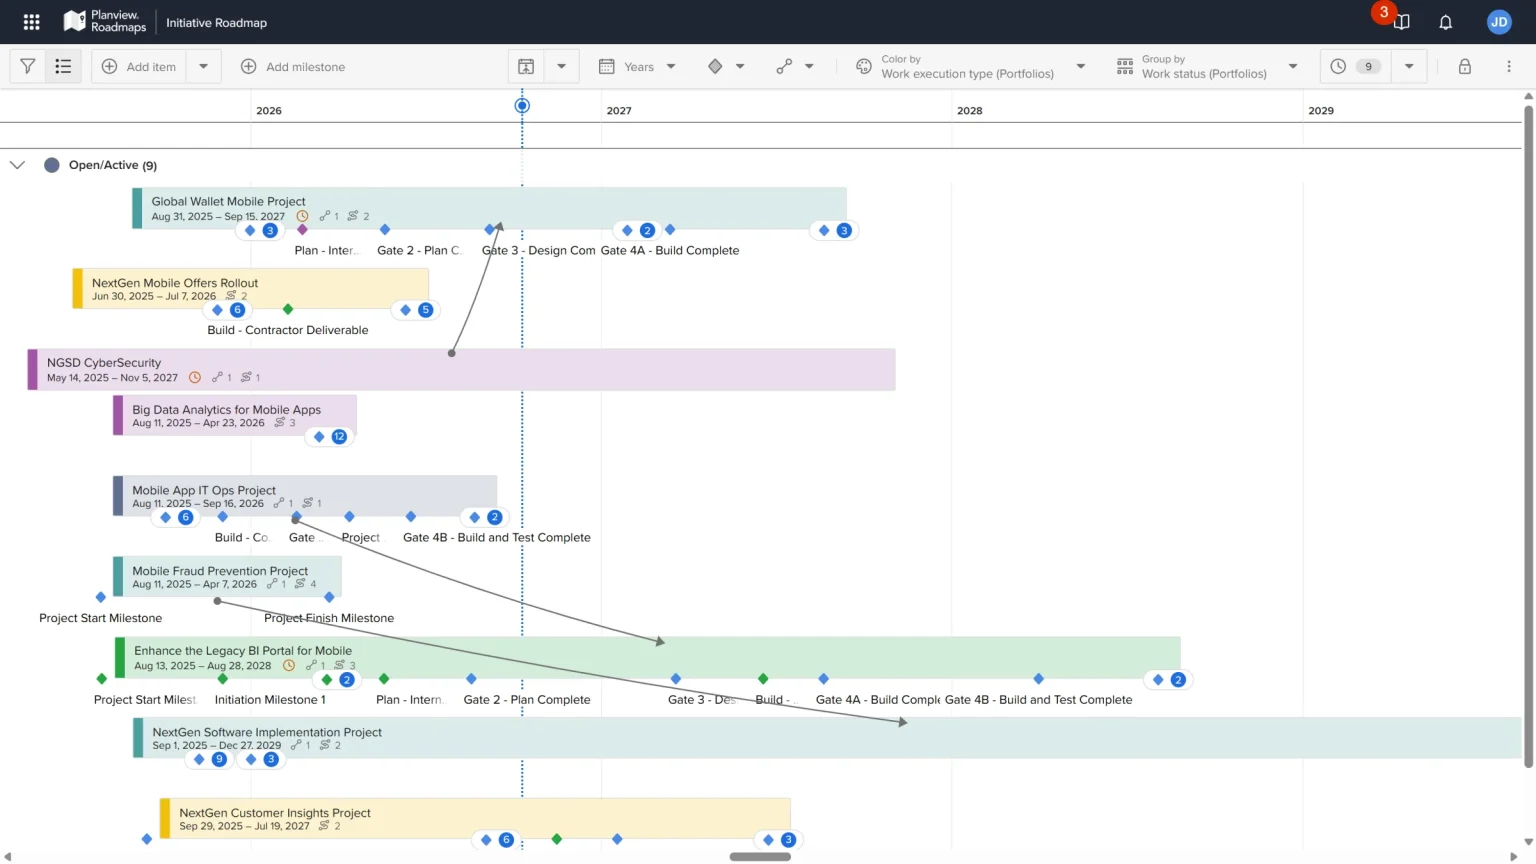This screenshot has height=864, width=1536.
Task: Collapse the Open/Active group
Action: [17, 165]
